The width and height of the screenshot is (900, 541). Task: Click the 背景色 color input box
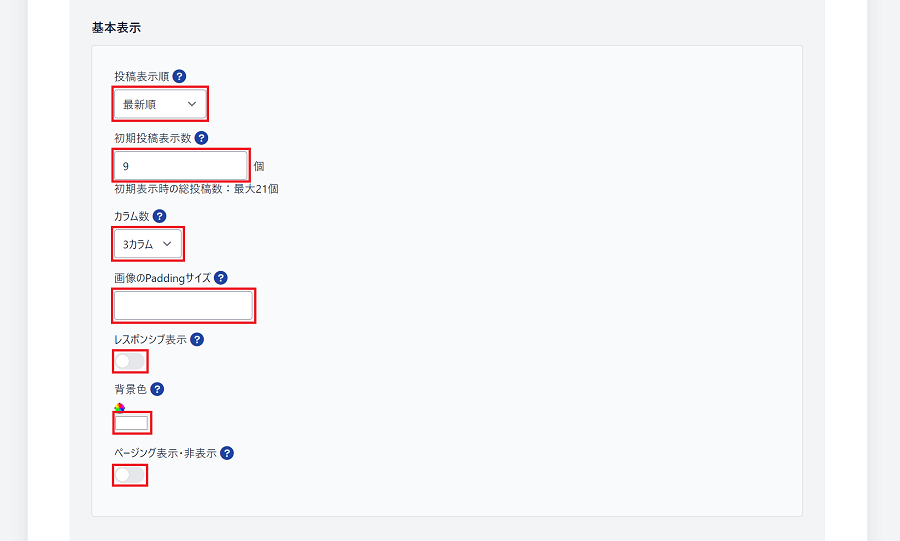click(x=131, y=423)
